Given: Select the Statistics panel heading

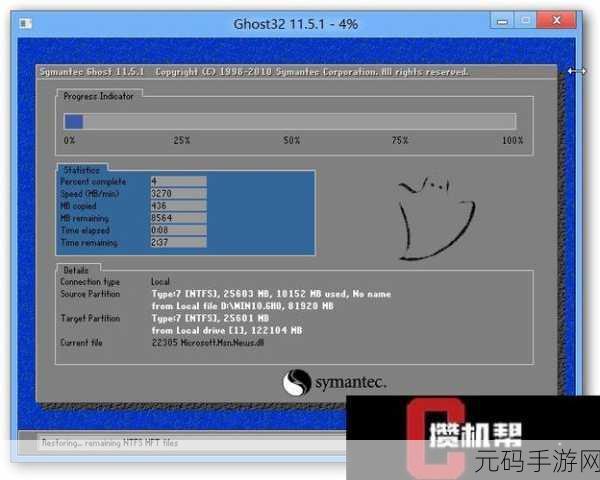Looking at the screenshot, I should point(82,170).
